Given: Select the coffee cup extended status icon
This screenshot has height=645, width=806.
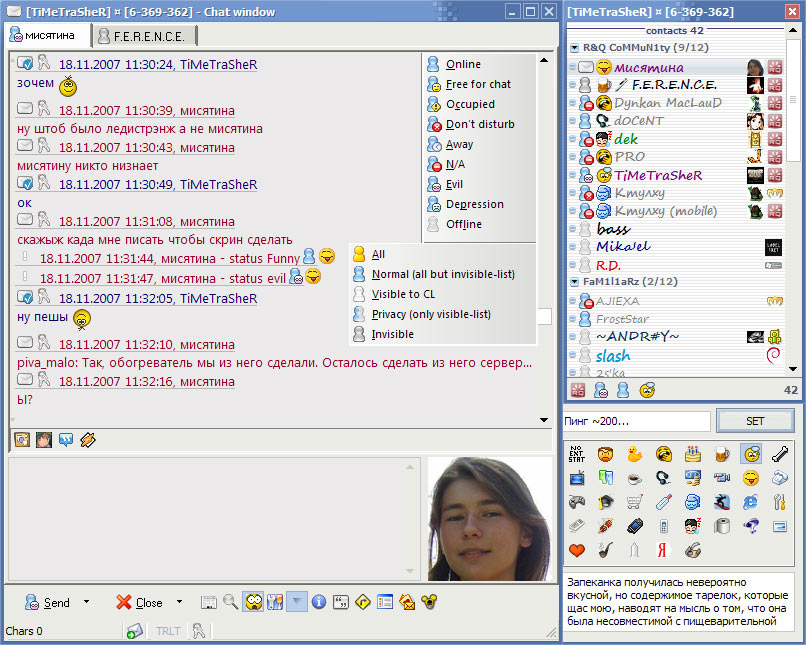Looking at the screenshot, I should (634, 478).
